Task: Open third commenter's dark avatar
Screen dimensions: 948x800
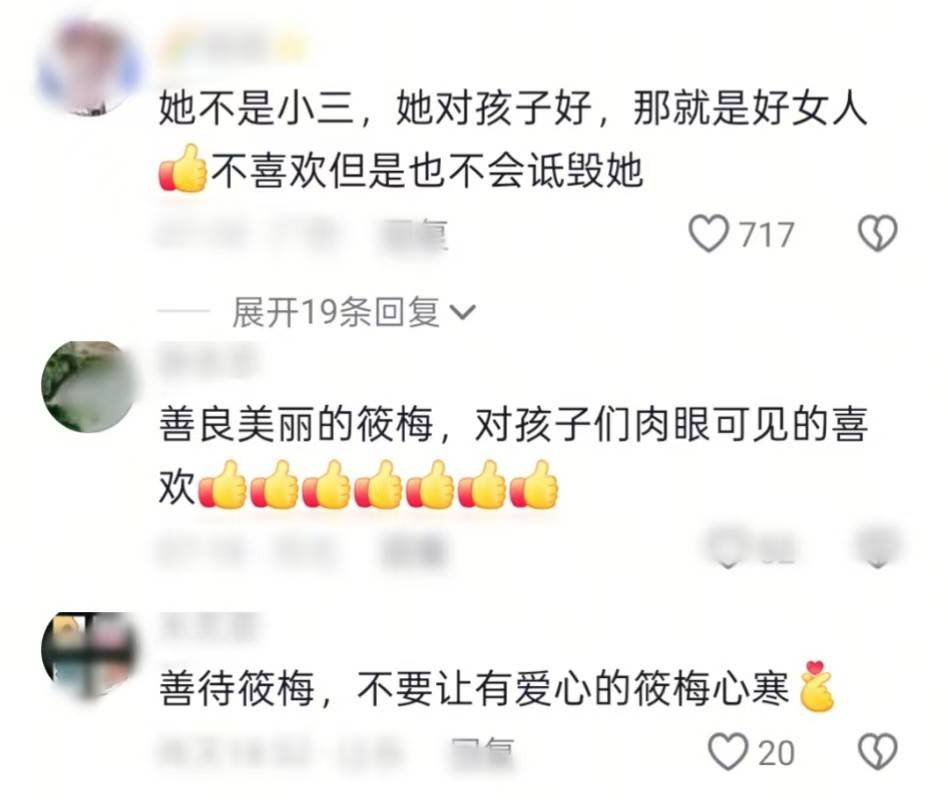Action: tap(88, 657)
